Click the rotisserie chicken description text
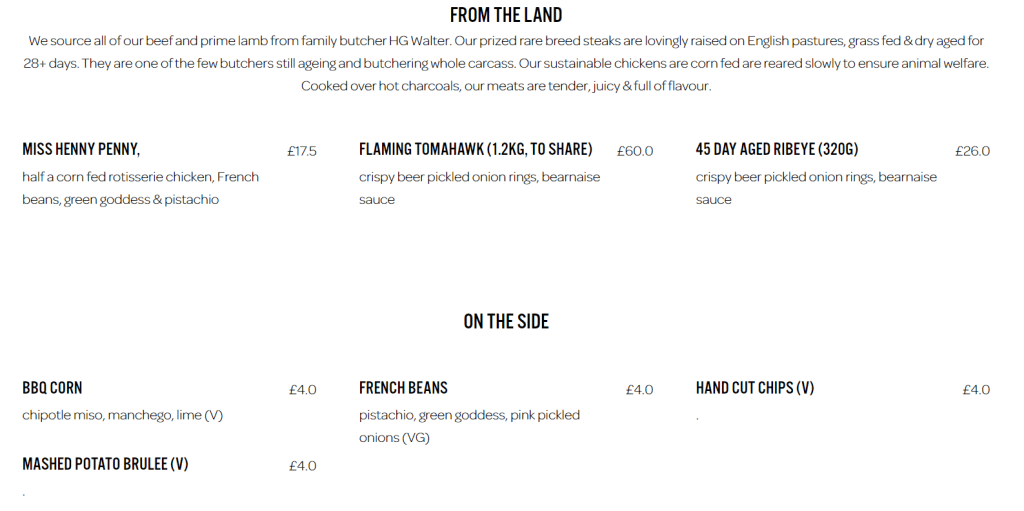This screenshot has width=1024, height=511. [140, 188]
